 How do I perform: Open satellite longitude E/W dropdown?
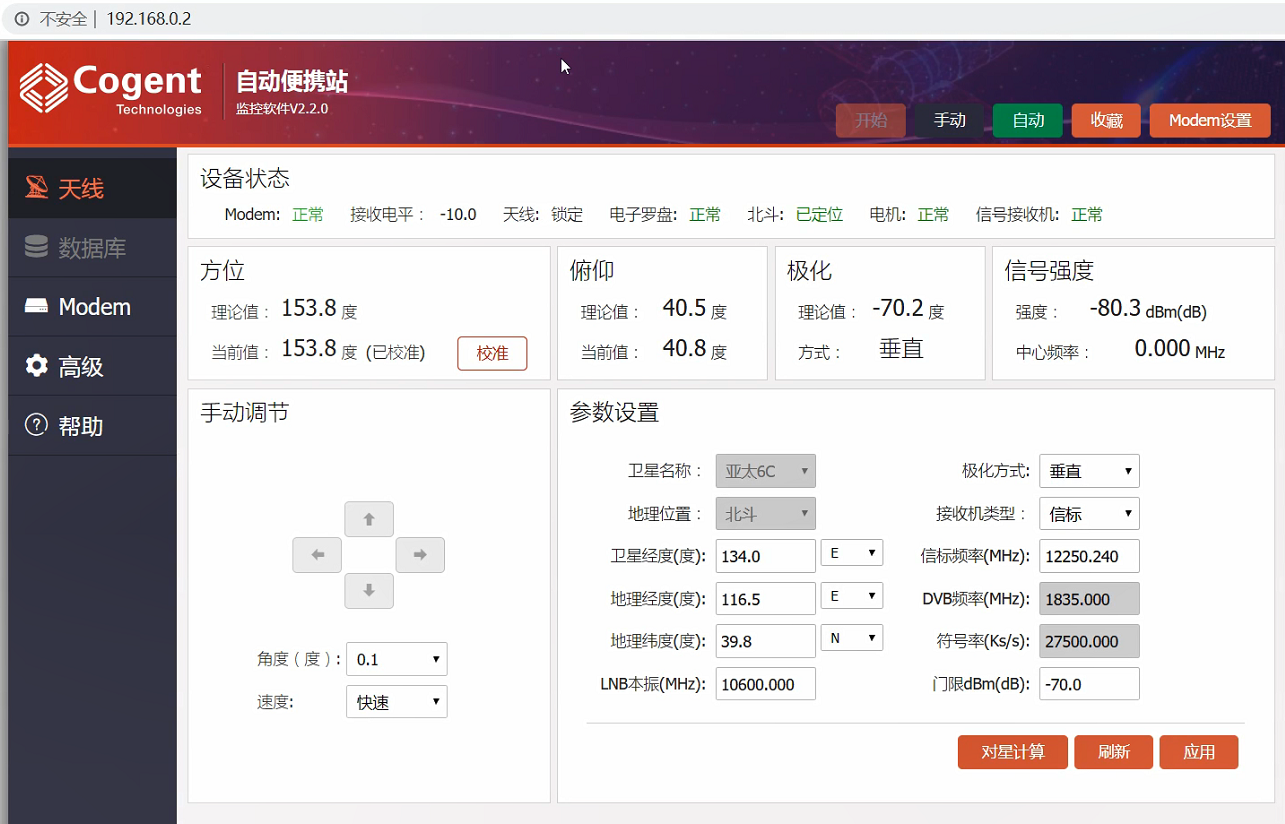click(x=852, y=552)
